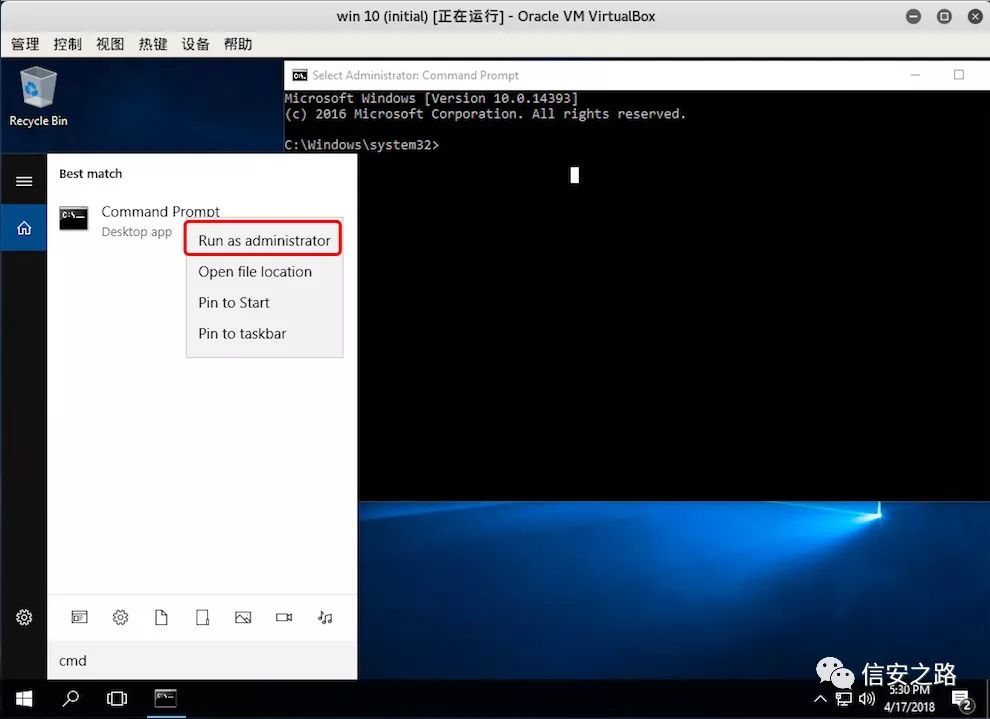990x719 pixels.
Task: Select the Apps filter icon in search
Action: pos(79,617)
